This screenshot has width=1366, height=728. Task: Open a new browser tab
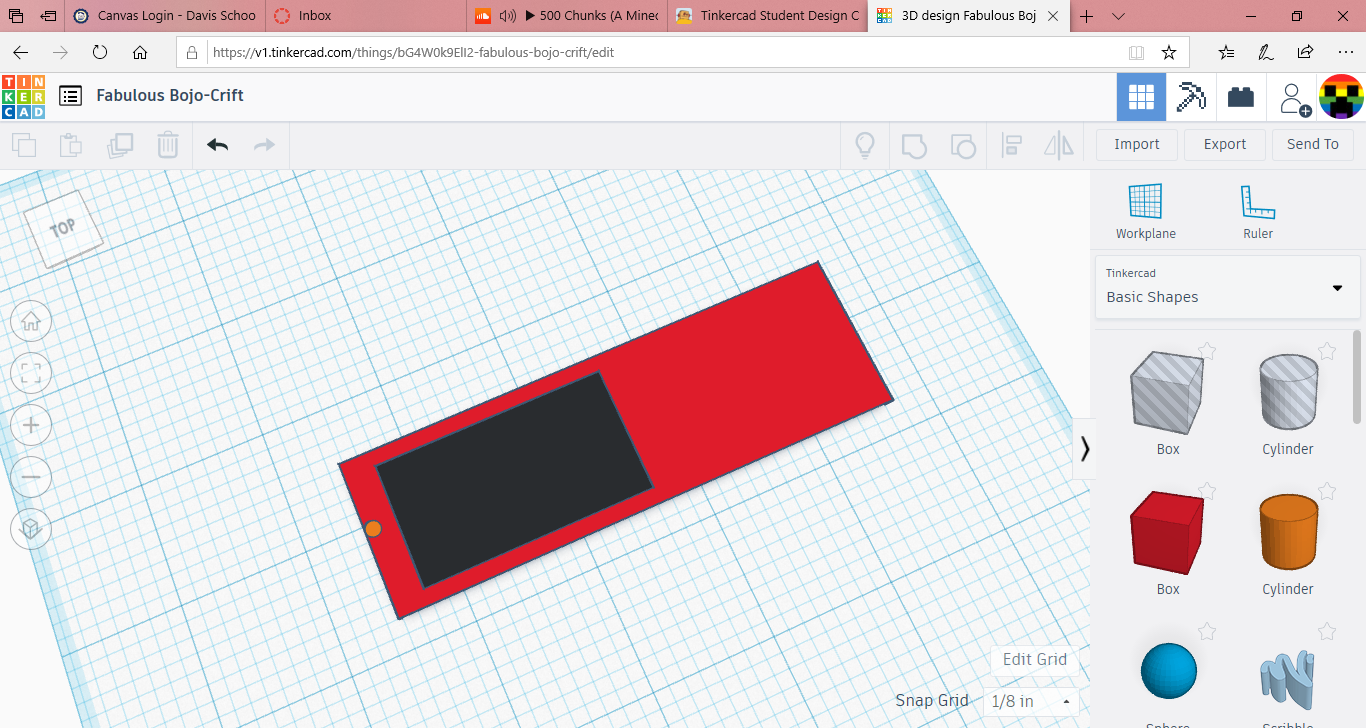(1086, 16)
